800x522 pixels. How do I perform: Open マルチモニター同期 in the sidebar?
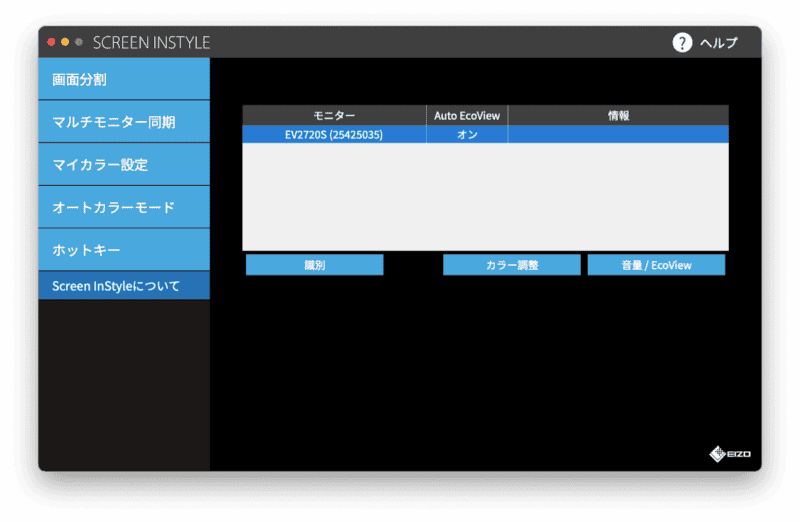tap(124, 122)
